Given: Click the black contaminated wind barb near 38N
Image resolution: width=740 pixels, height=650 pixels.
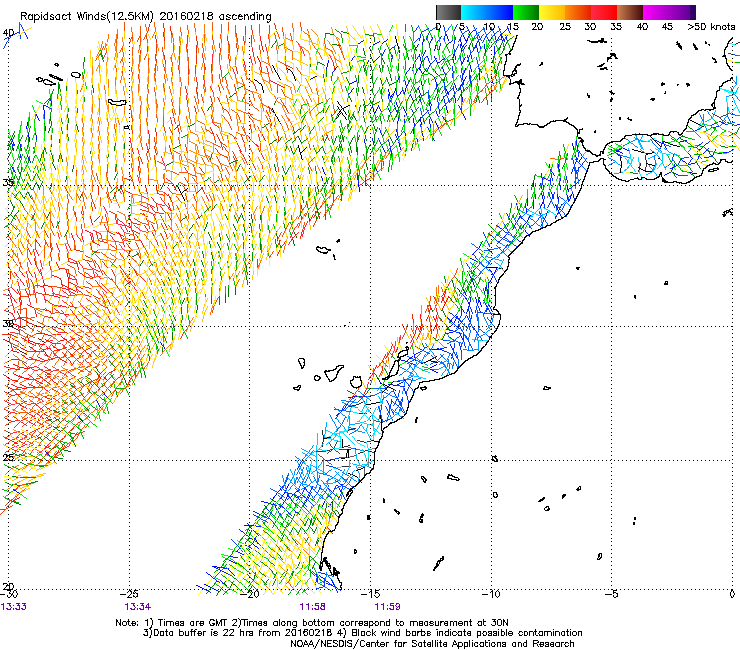Looking at the screenshot, I should coord(341,111).
